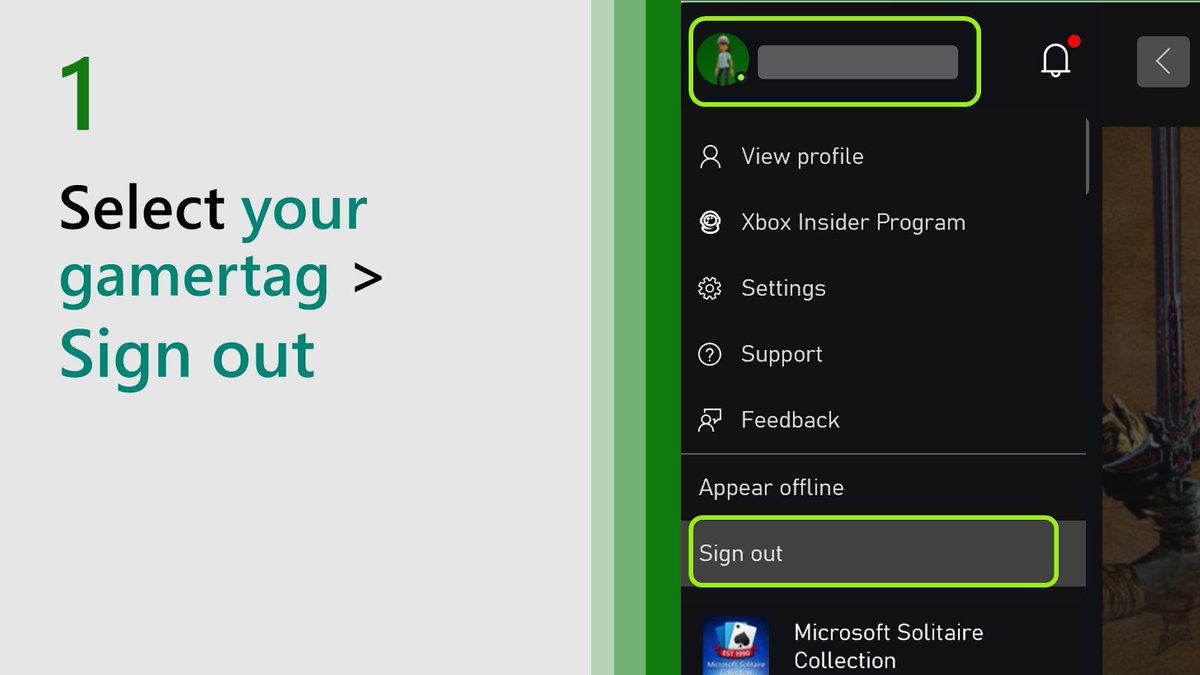Click the blurred gamertag name field
The height and width of the screenshot is (675, 1200).
point(858,62)
